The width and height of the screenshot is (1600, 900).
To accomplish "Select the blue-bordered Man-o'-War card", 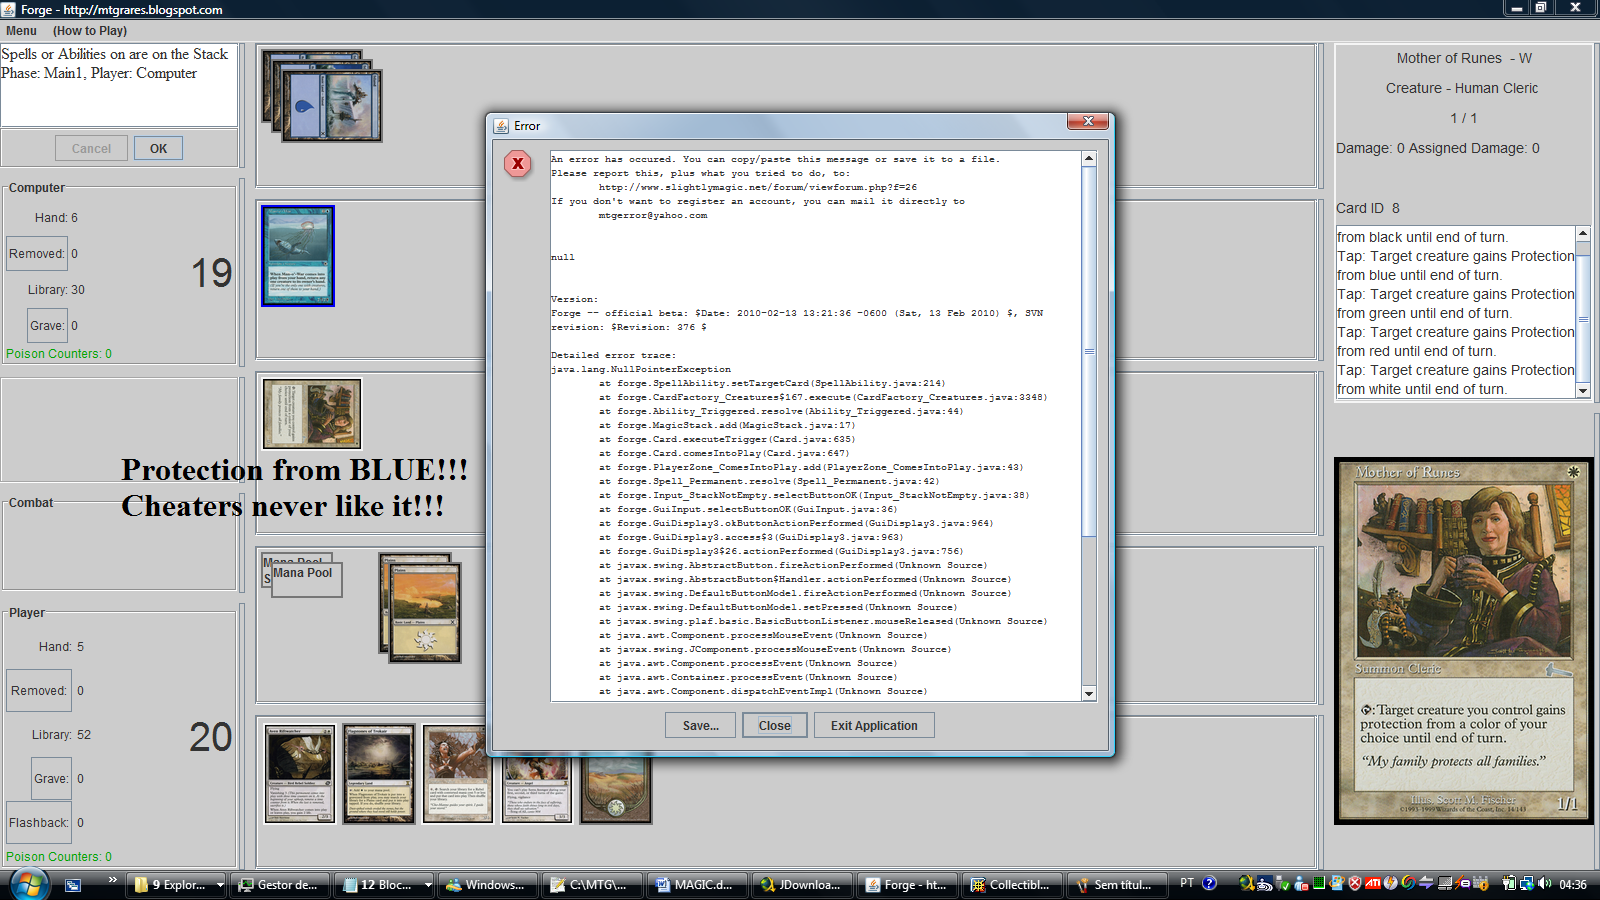I will 298,256.
